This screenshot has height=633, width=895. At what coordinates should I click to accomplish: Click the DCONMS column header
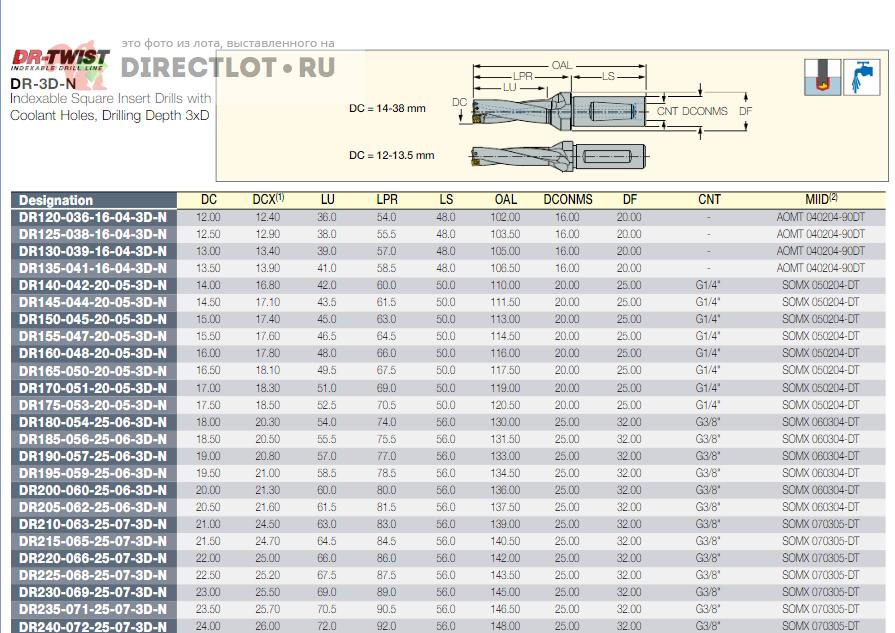[566, 200]
